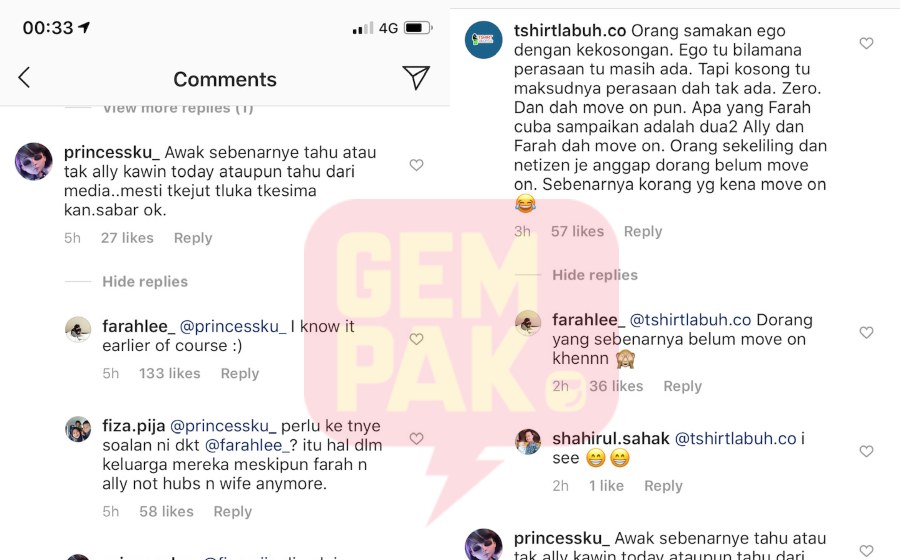Open shahirul.sahak profile avatar

point(528,442)
